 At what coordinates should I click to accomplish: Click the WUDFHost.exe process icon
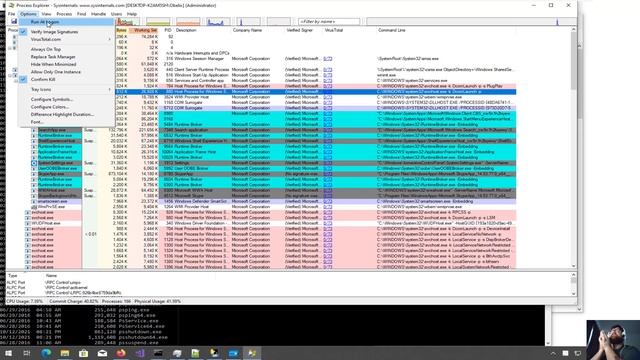pos(28,223)
